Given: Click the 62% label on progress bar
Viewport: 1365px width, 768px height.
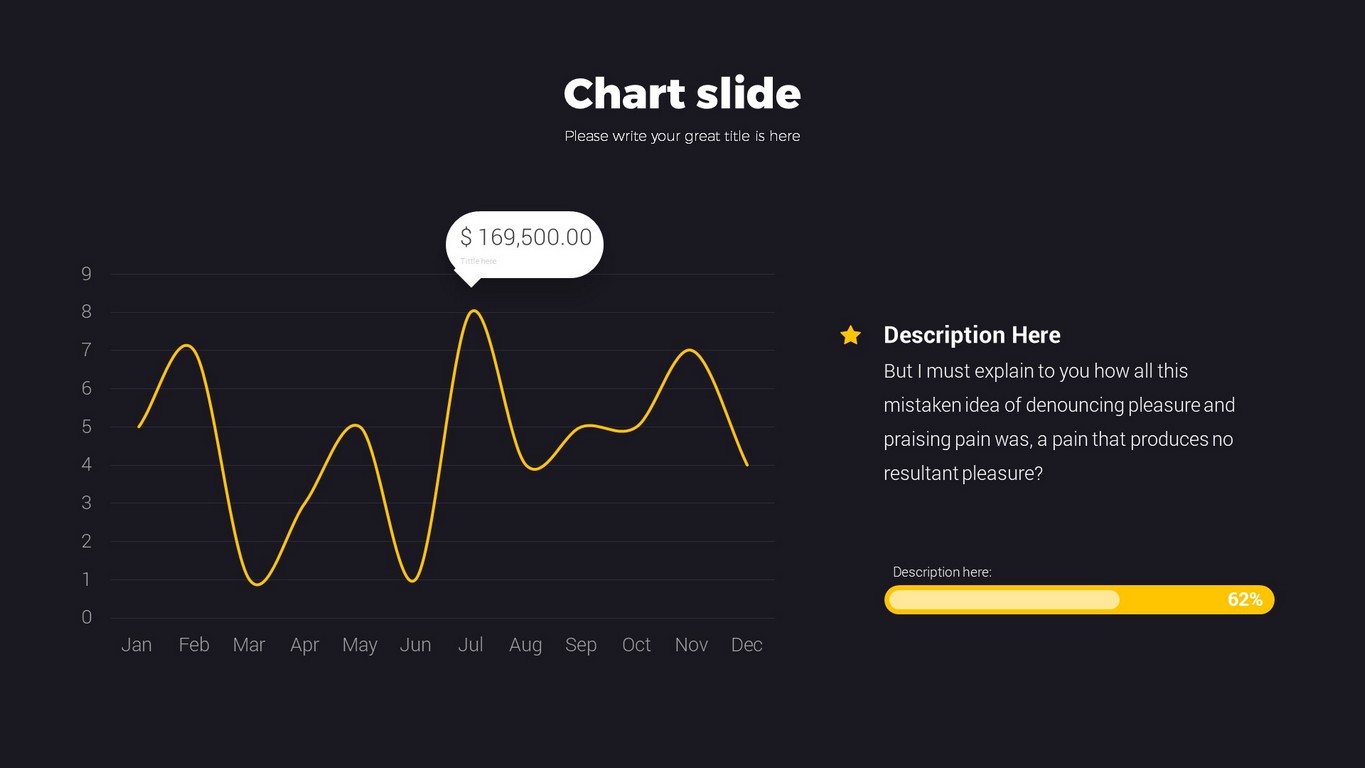Looking at the screenshot, I should tap(1244, 600).
